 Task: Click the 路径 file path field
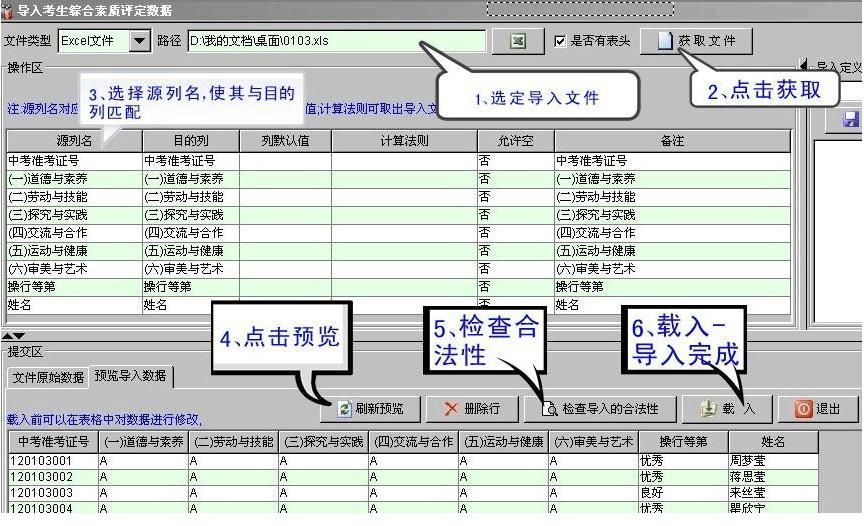(336, 41)
